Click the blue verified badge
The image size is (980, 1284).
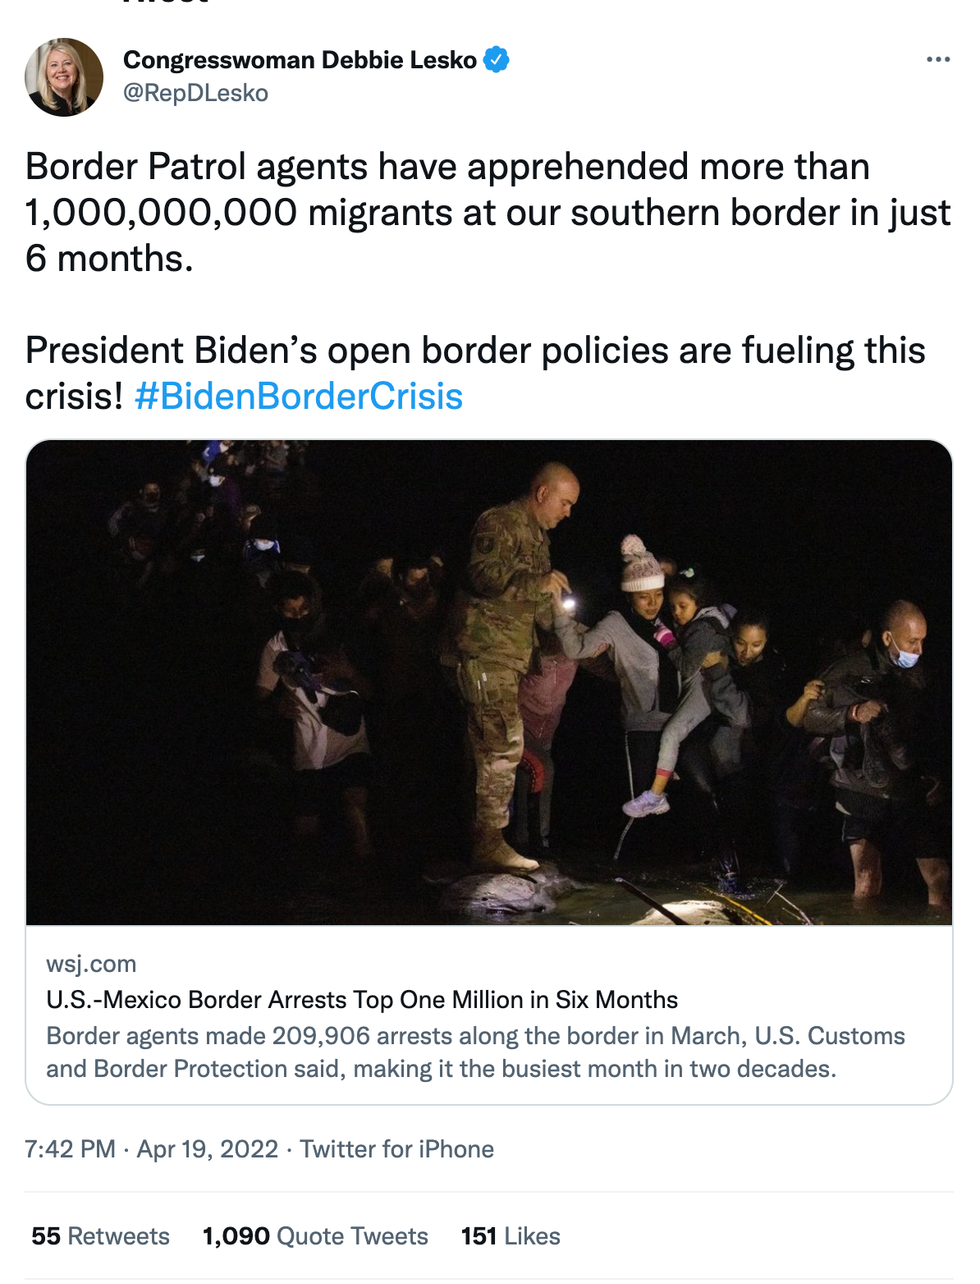click(497, 60)
